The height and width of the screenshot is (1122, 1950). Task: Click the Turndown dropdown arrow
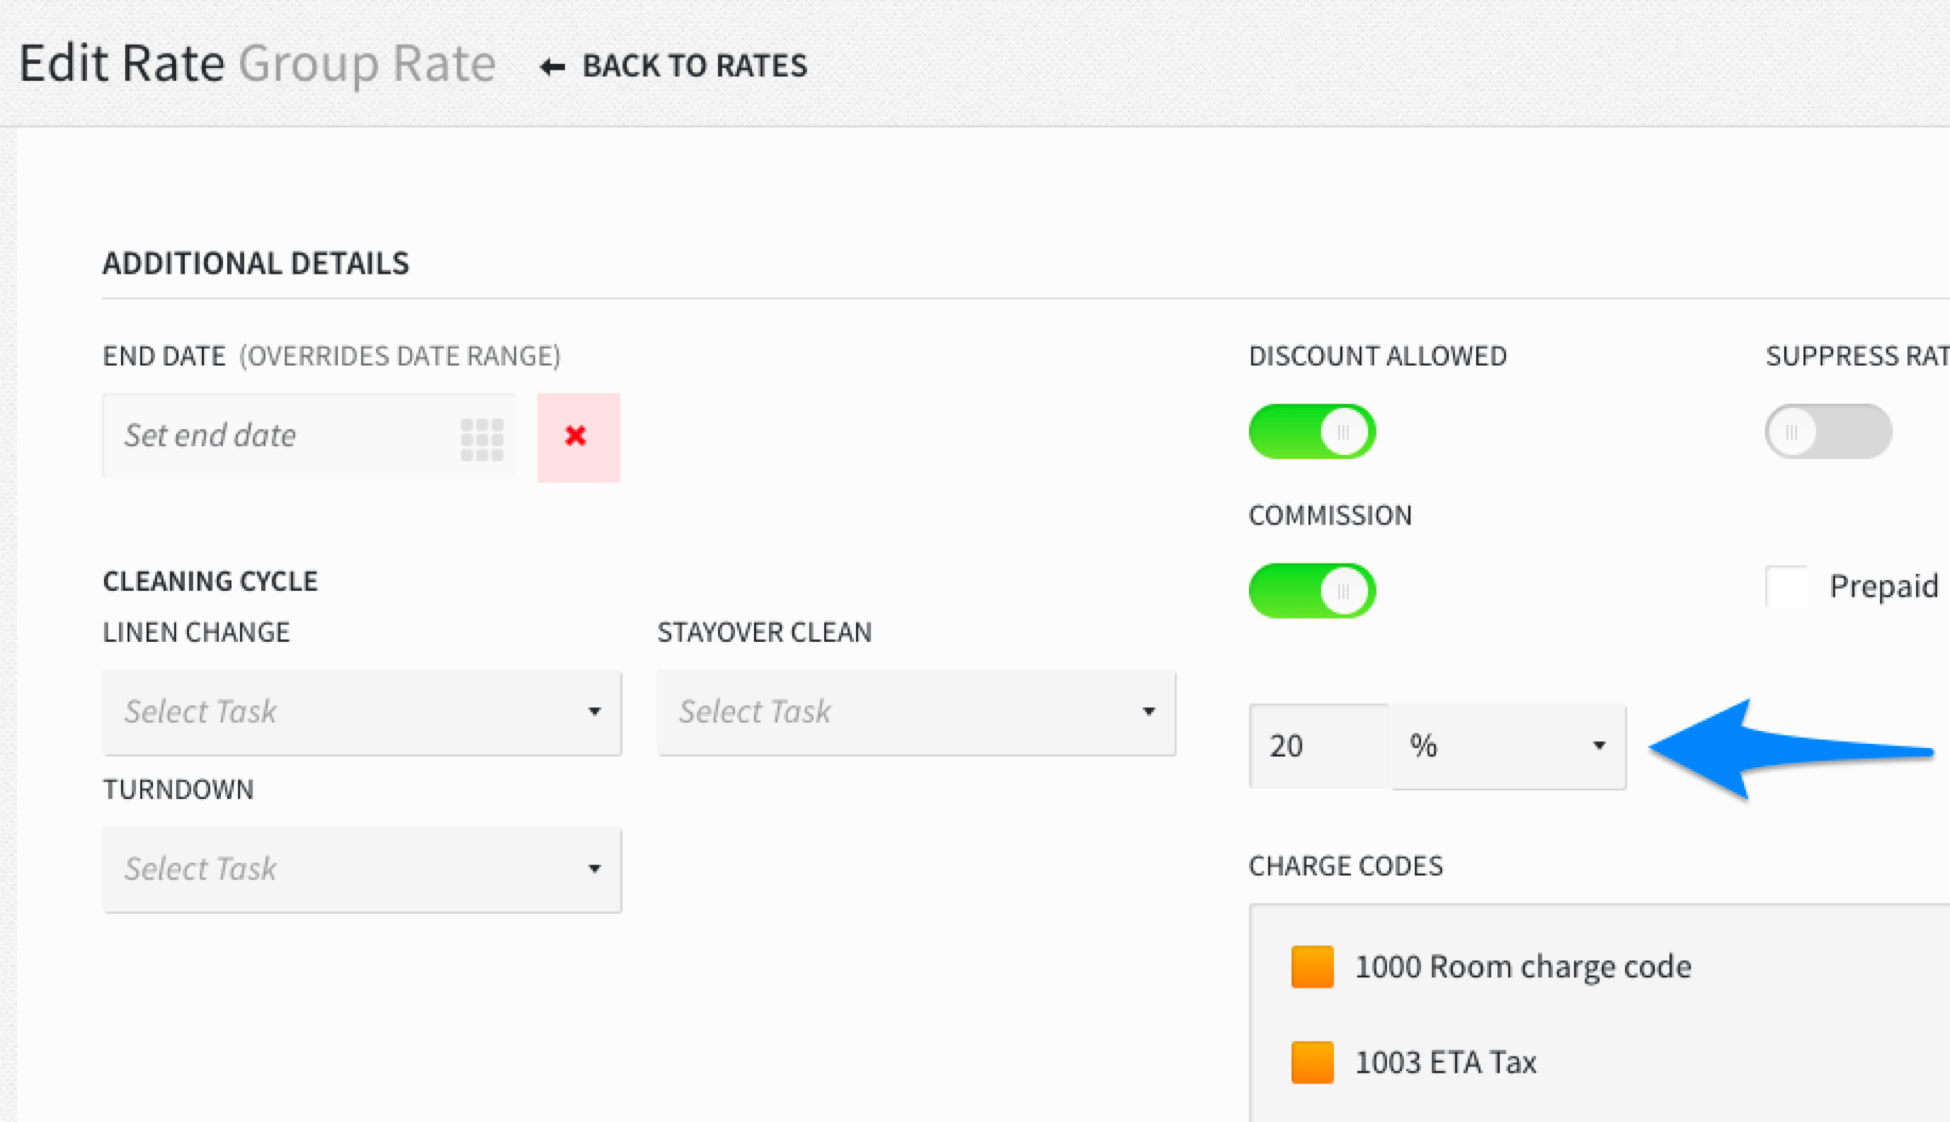tap(594, 869)
